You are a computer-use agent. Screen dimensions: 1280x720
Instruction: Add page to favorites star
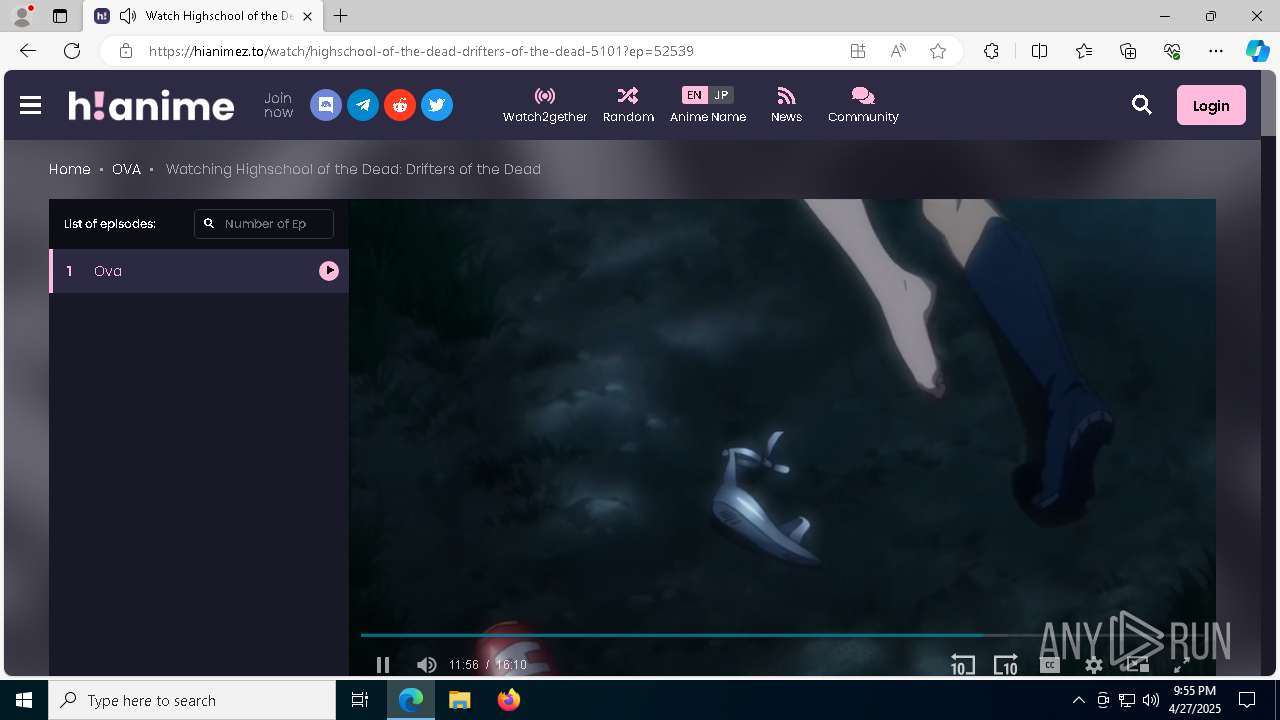[x=938, y=51]
